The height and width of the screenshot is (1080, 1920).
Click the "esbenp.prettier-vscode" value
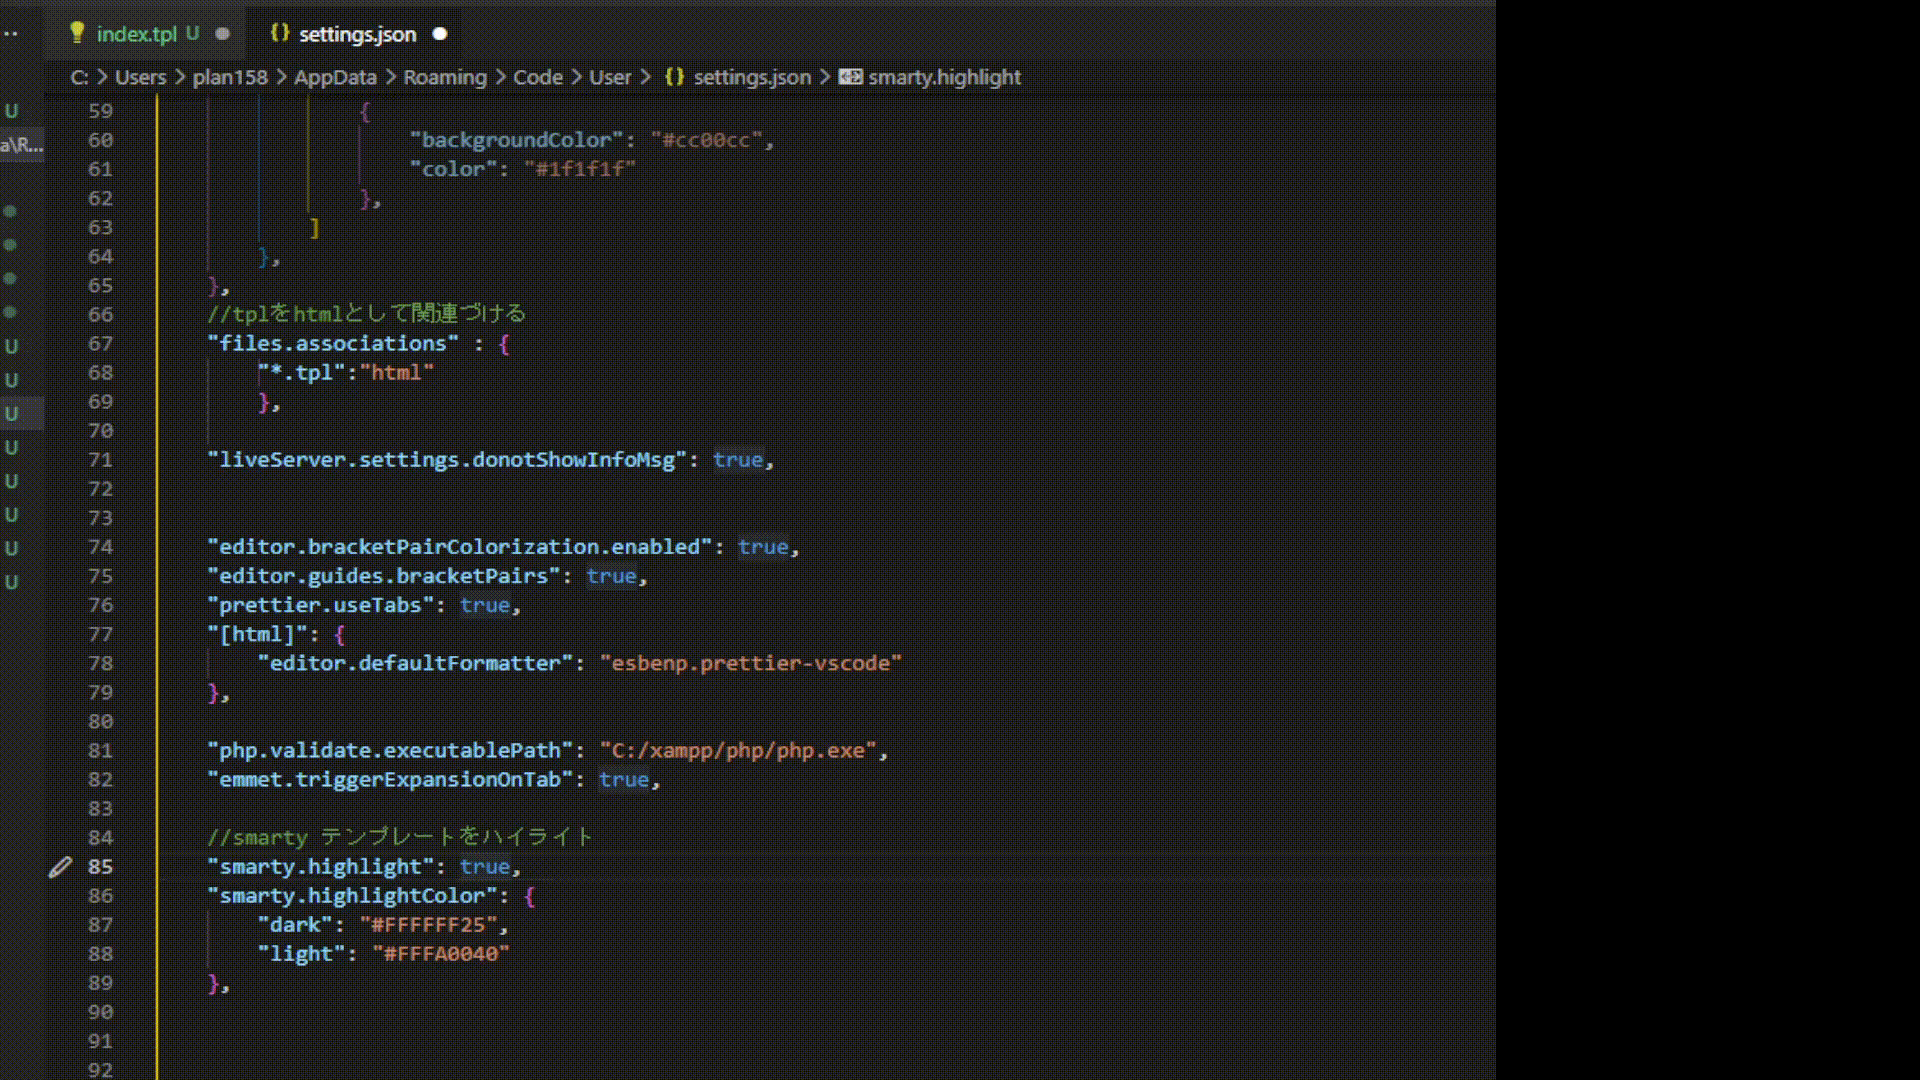click(751, 663)
